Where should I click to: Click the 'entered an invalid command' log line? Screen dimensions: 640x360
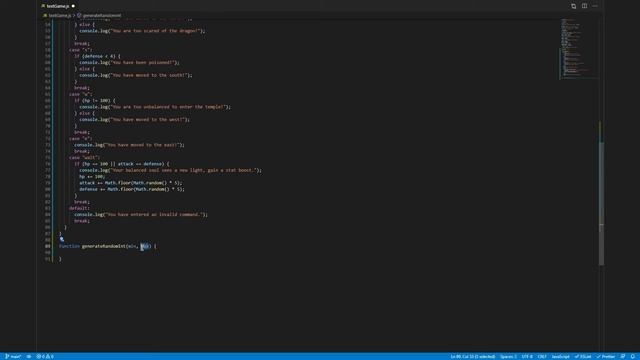tap(141, 214)
